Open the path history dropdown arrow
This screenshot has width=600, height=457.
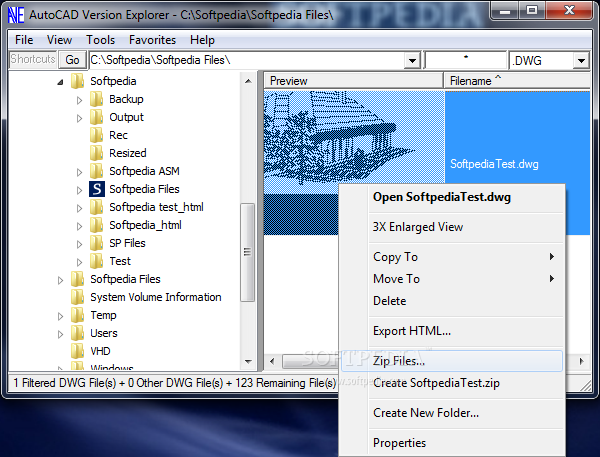click(412, 60)
